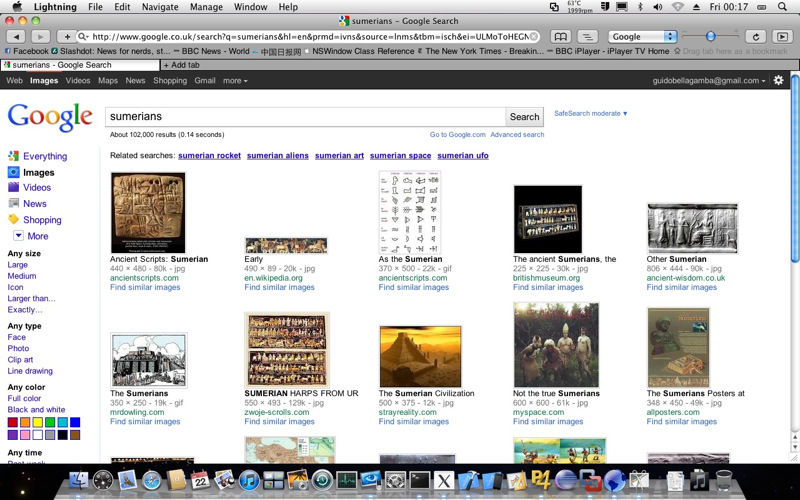Open the 'sumerian aliens' related search

(278, 156)
